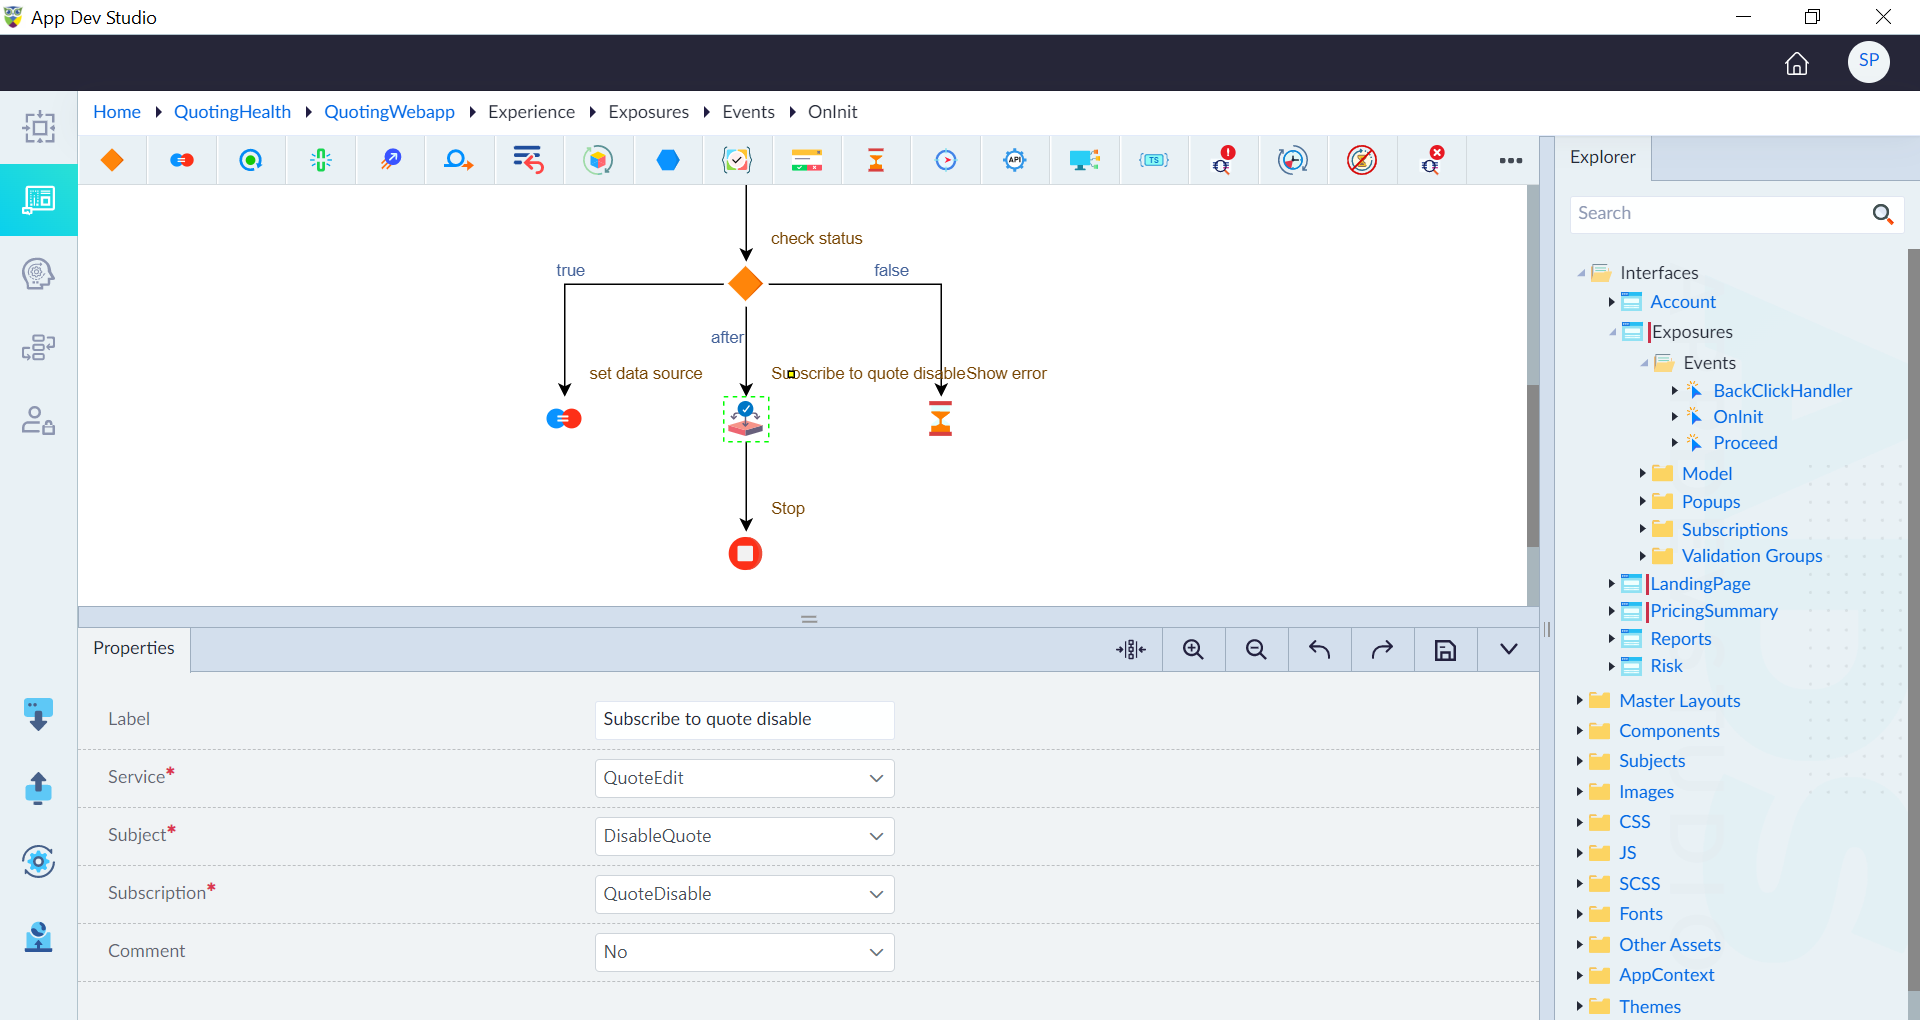Open the Subscription dropdown showing QuoteDisable
This screenshot has width=1920, height=1020.
pyautogui.click(x=744, y=894)
